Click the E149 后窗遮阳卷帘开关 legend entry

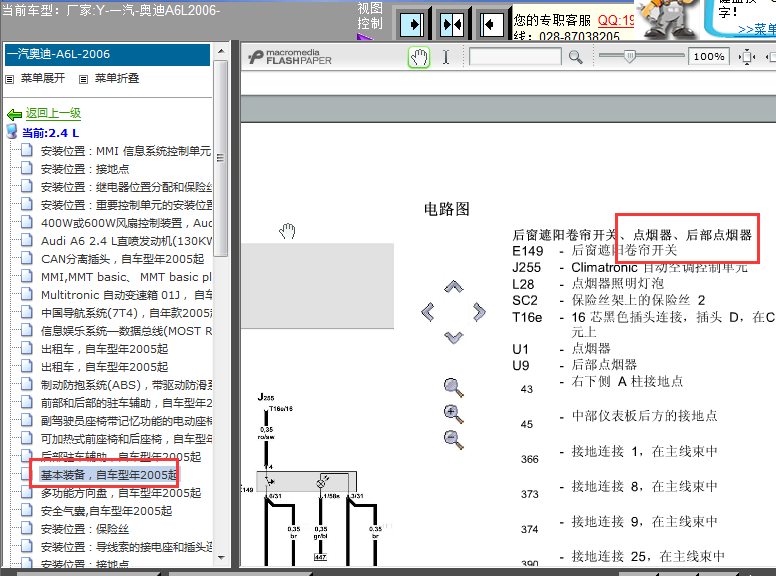point(594,250)
